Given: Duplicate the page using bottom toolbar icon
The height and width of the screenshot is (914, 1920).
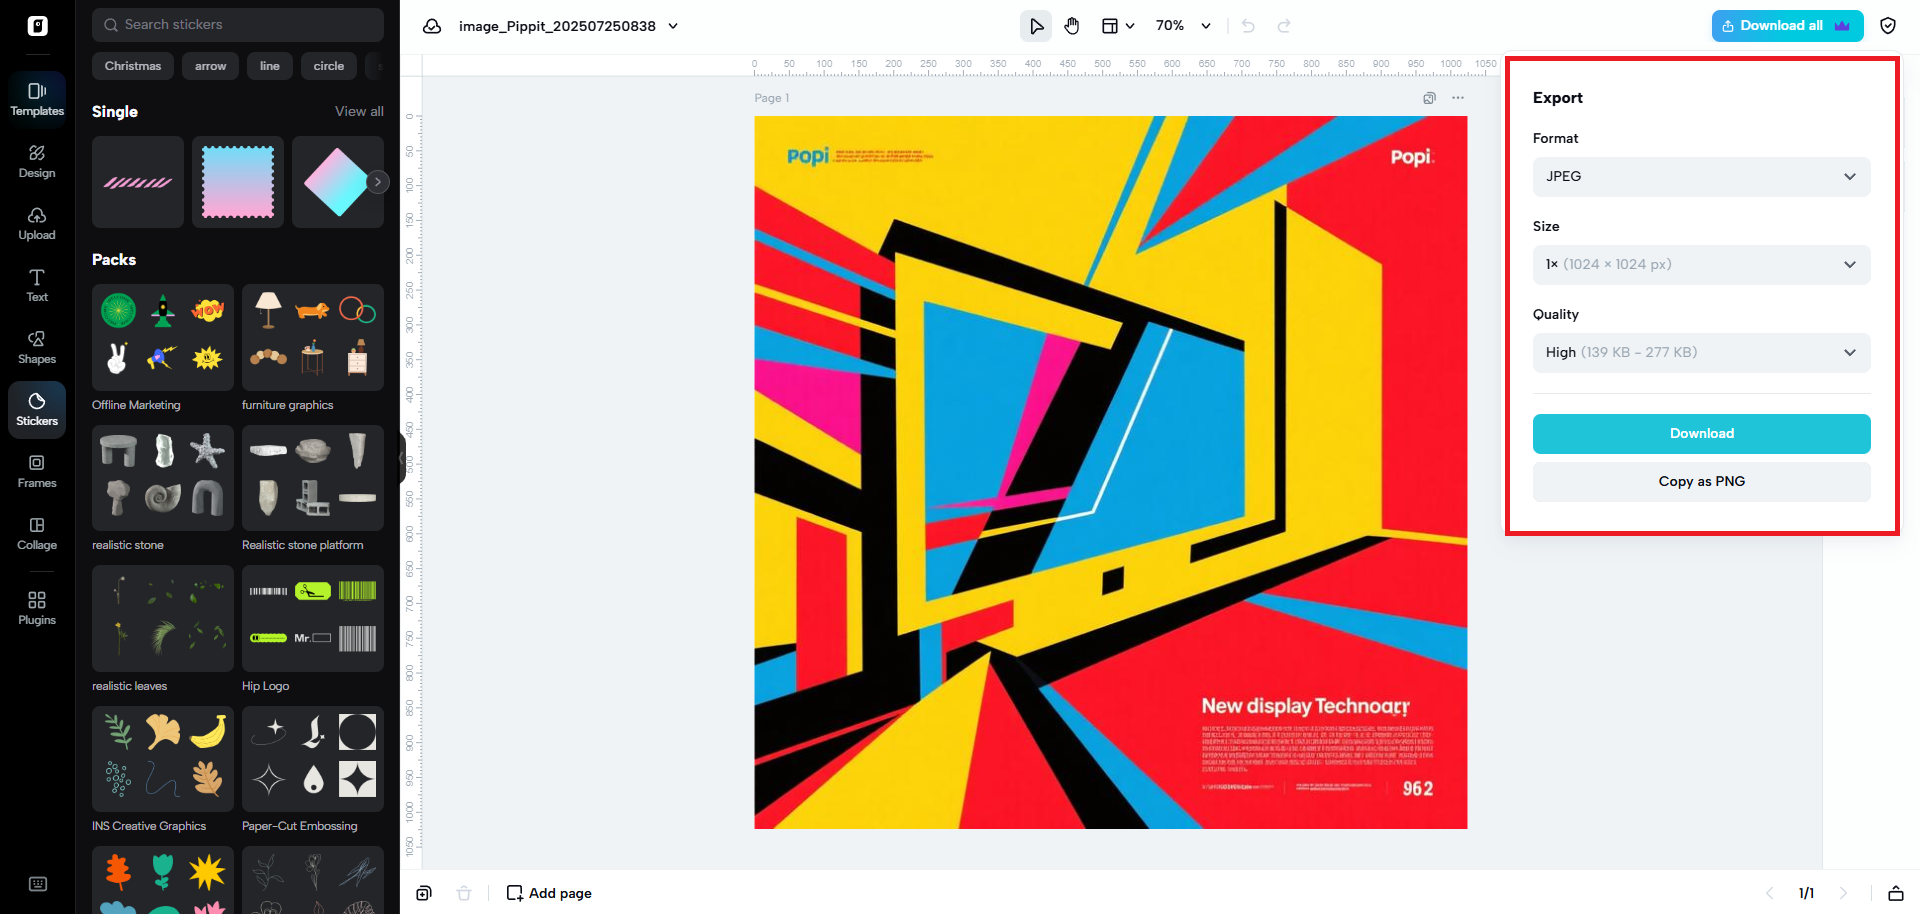Looking at the screenshot, I should click(423, 893).
